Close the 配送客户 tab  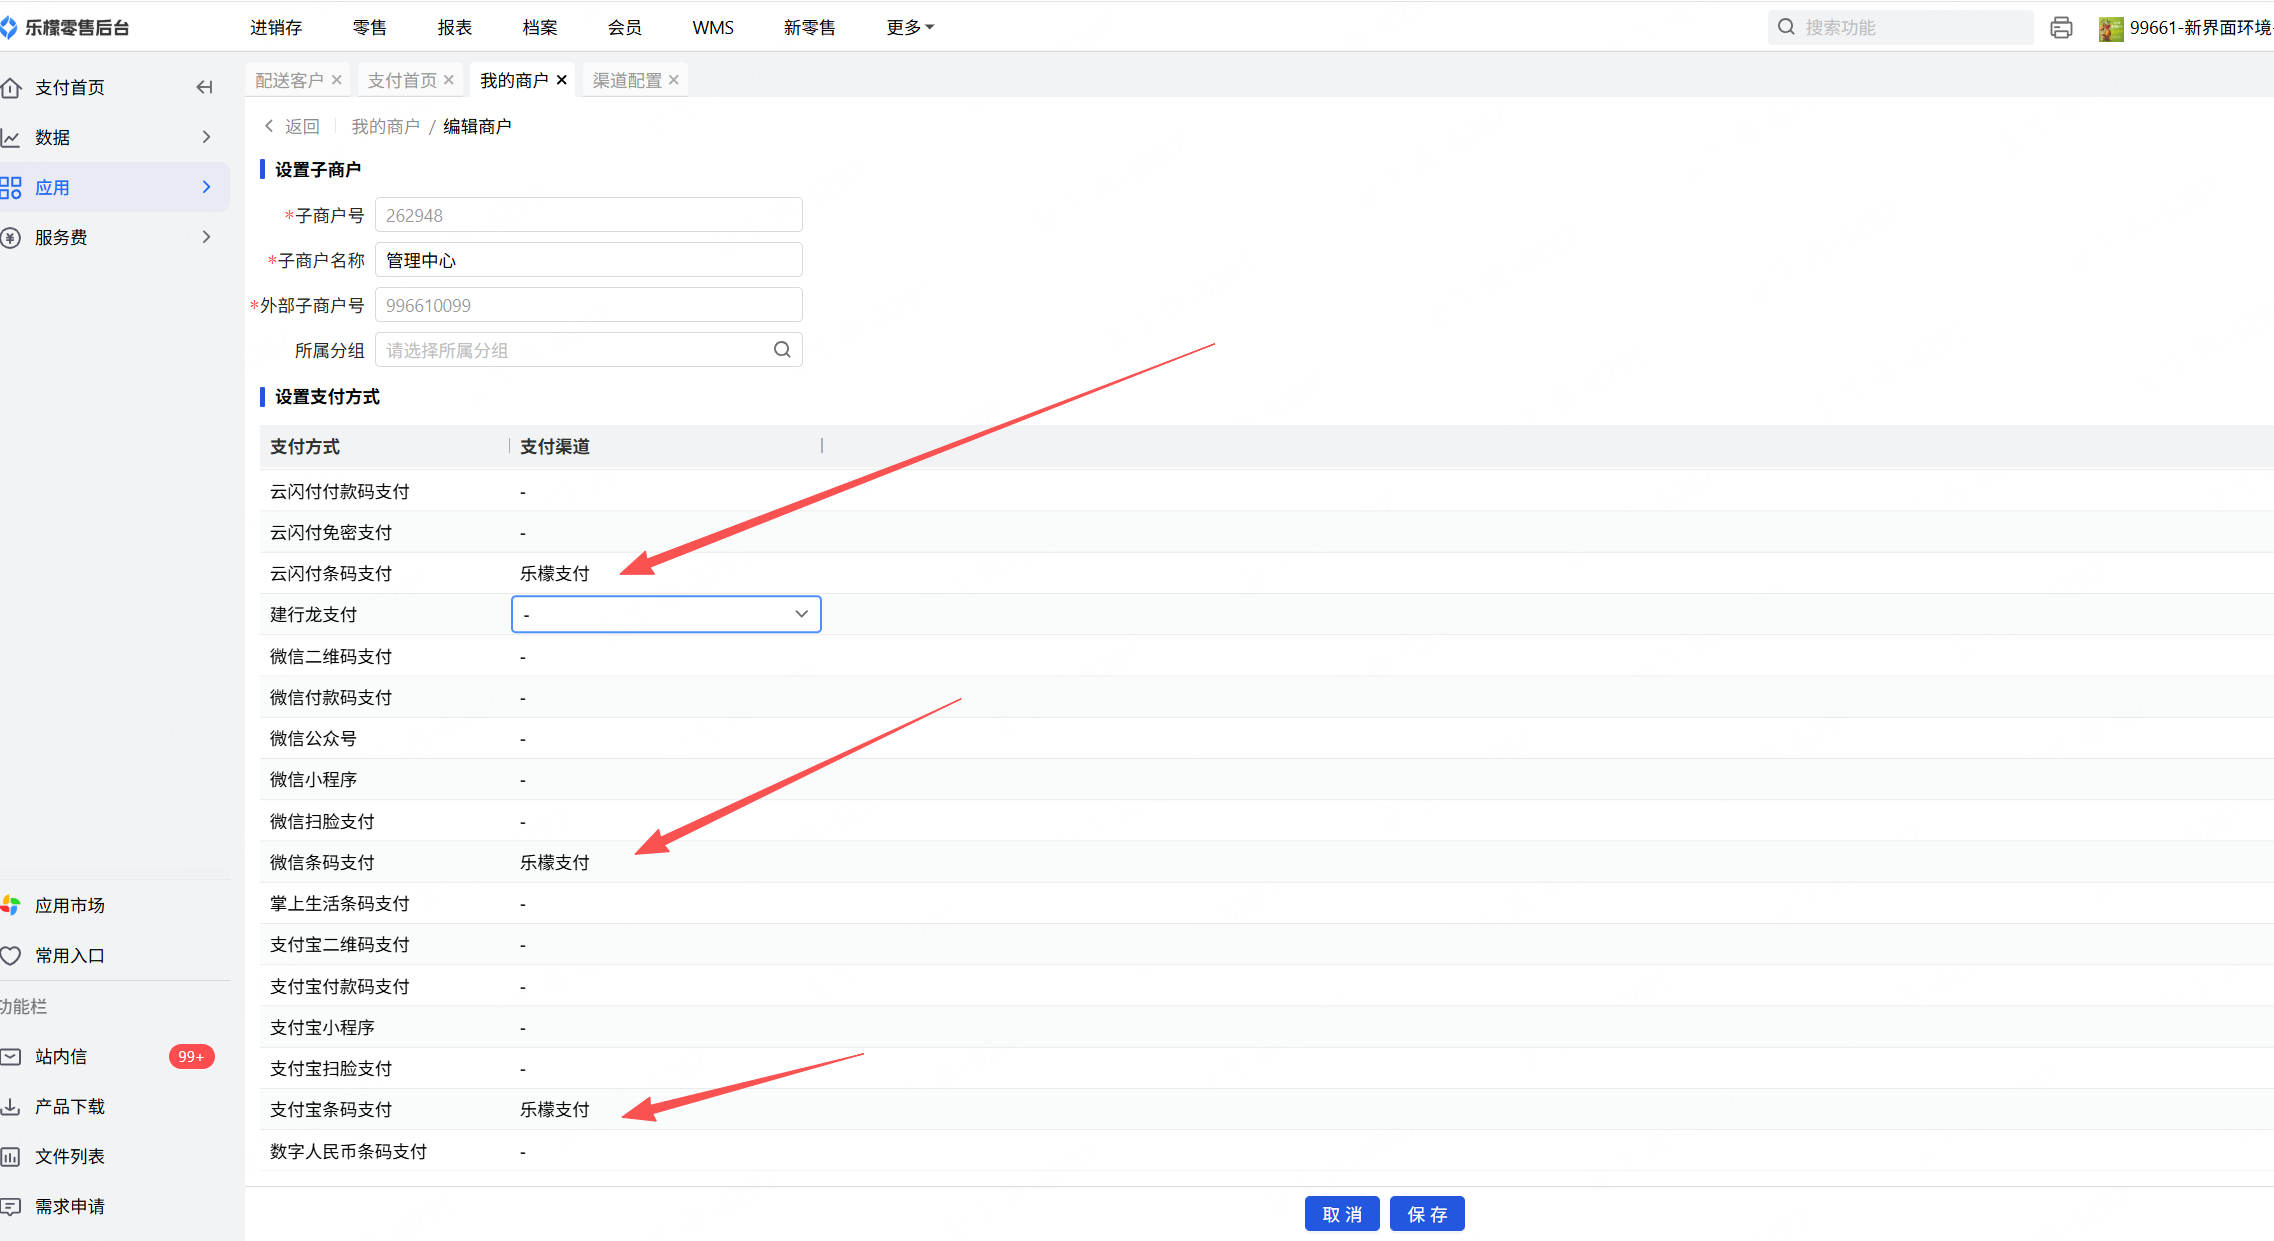(x=337, y=80)
